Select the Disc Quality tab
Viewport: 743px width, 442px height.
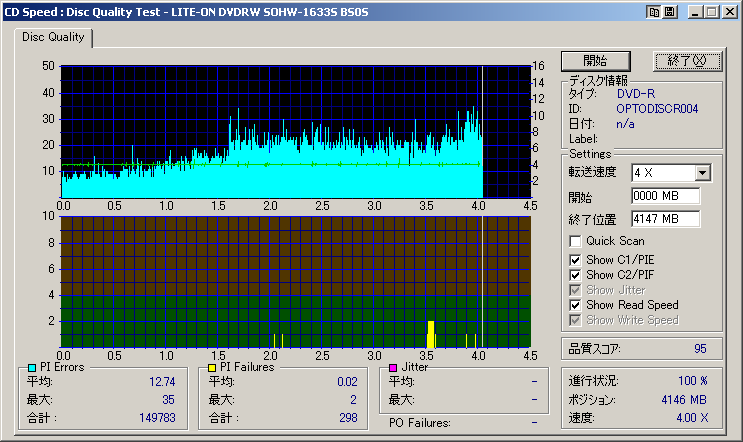[53, 37]
